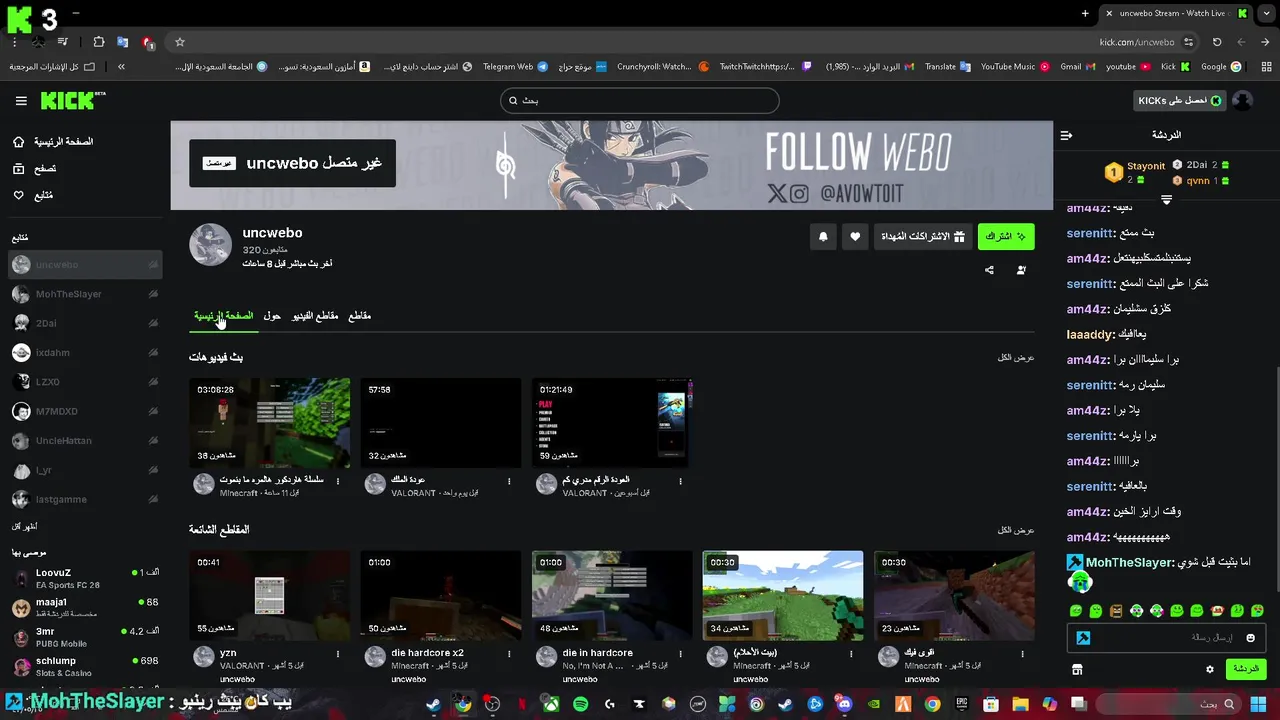Image resolution: width=1280 pixels, height=720 pixels.
Task: Open chat settings gear
Action: (1209, 669)
